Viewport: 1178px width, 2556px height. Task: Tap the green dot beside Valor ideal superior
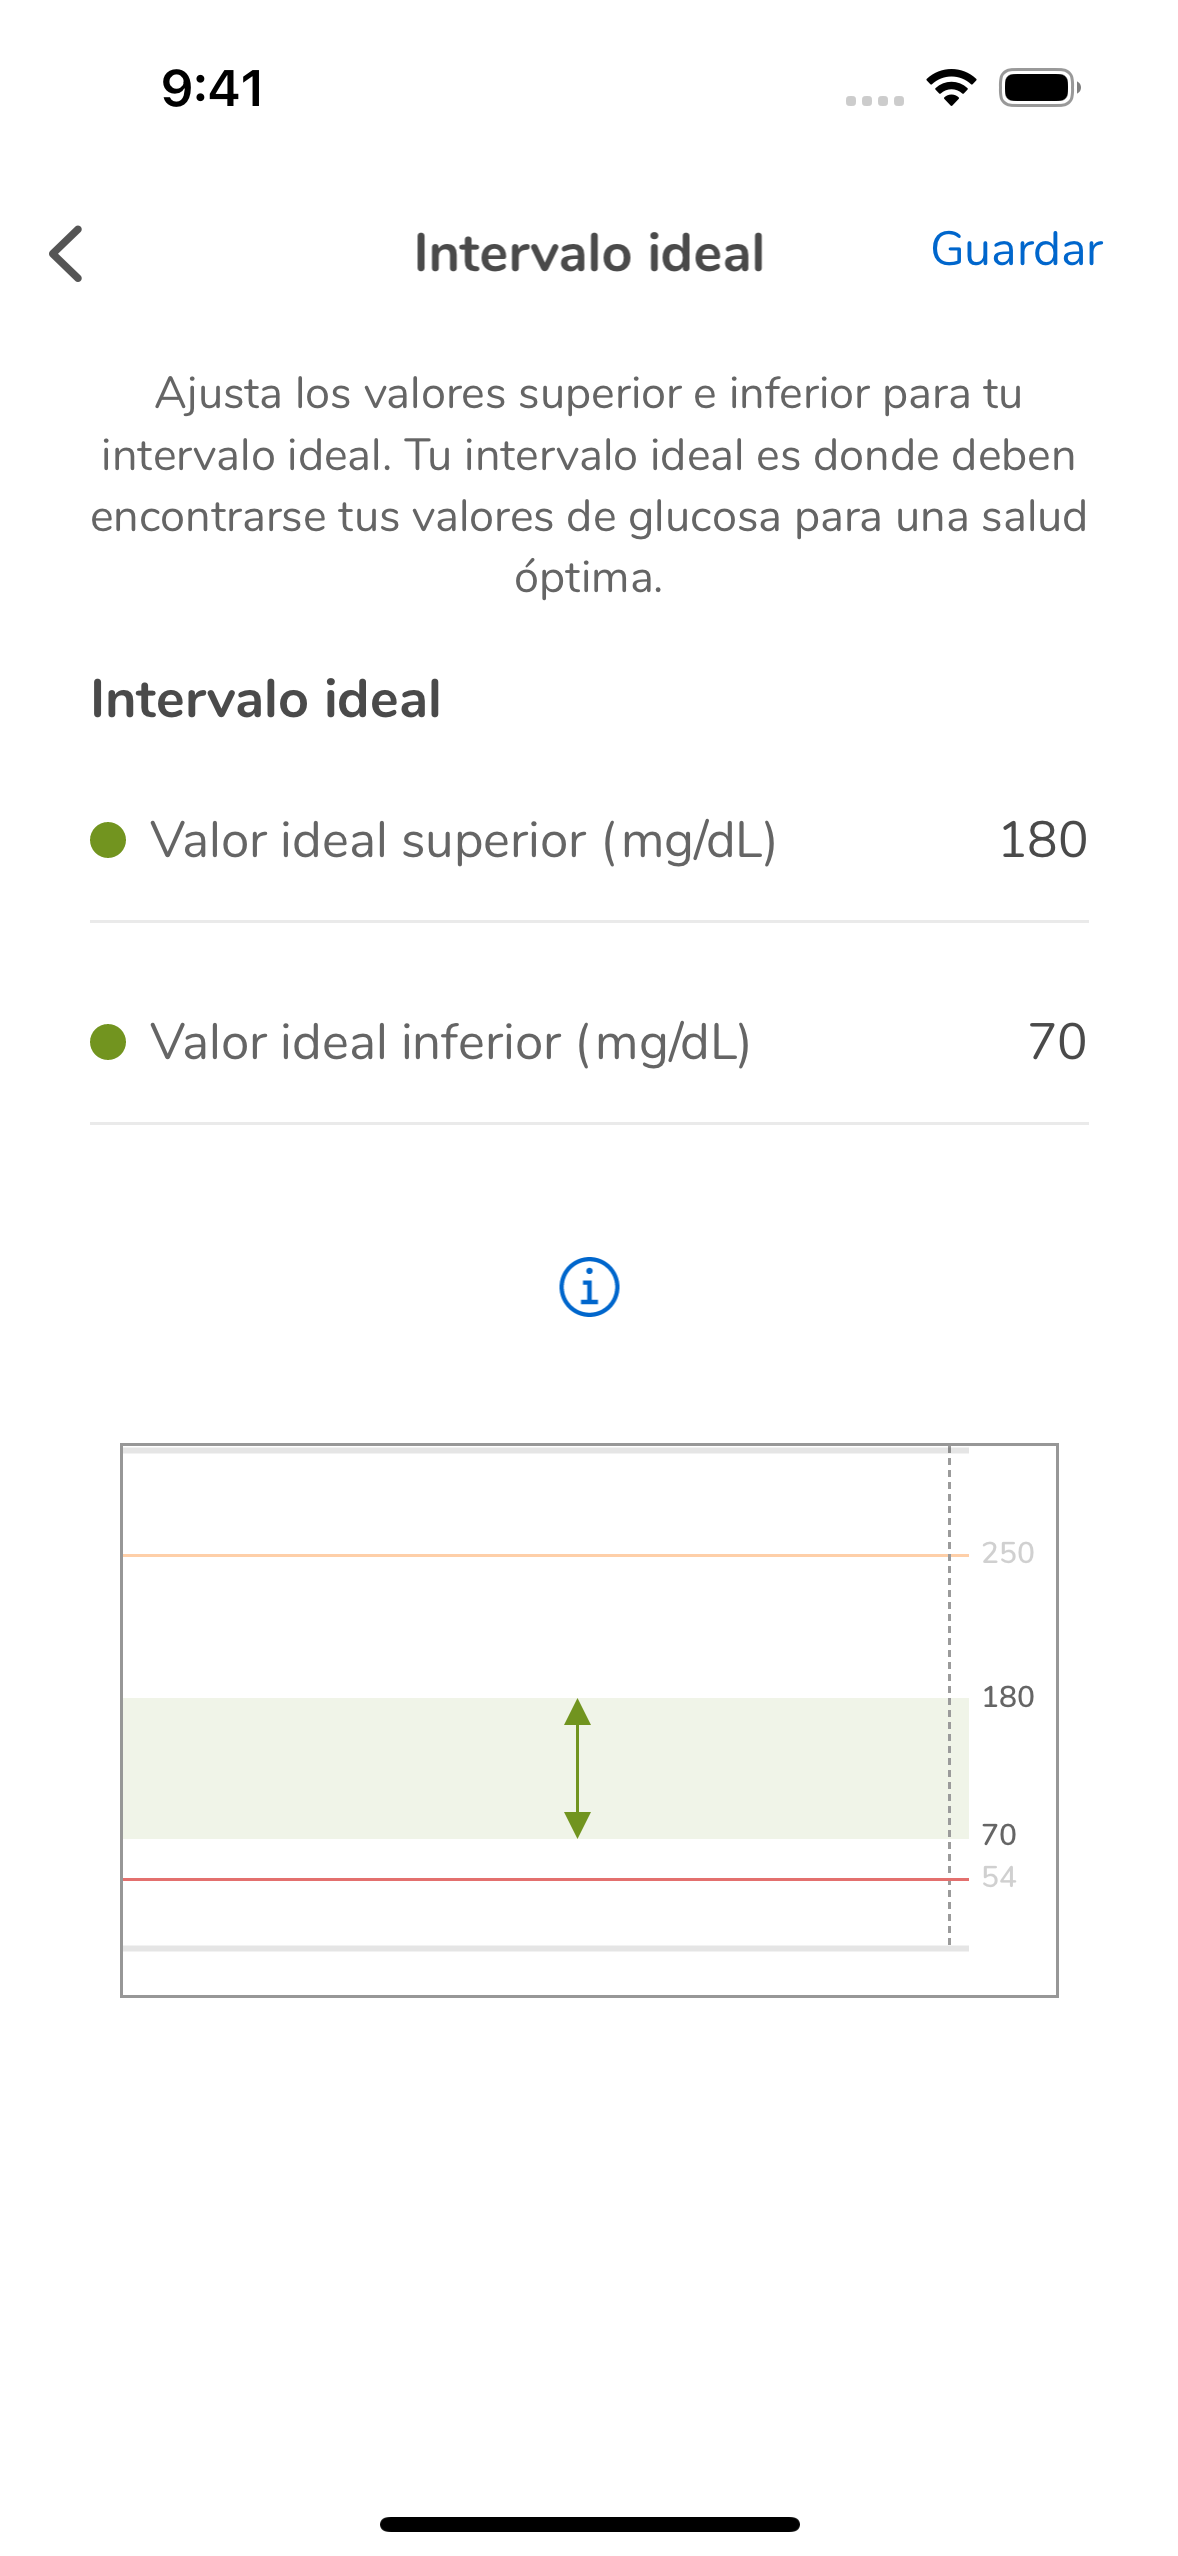click(108, 840)
